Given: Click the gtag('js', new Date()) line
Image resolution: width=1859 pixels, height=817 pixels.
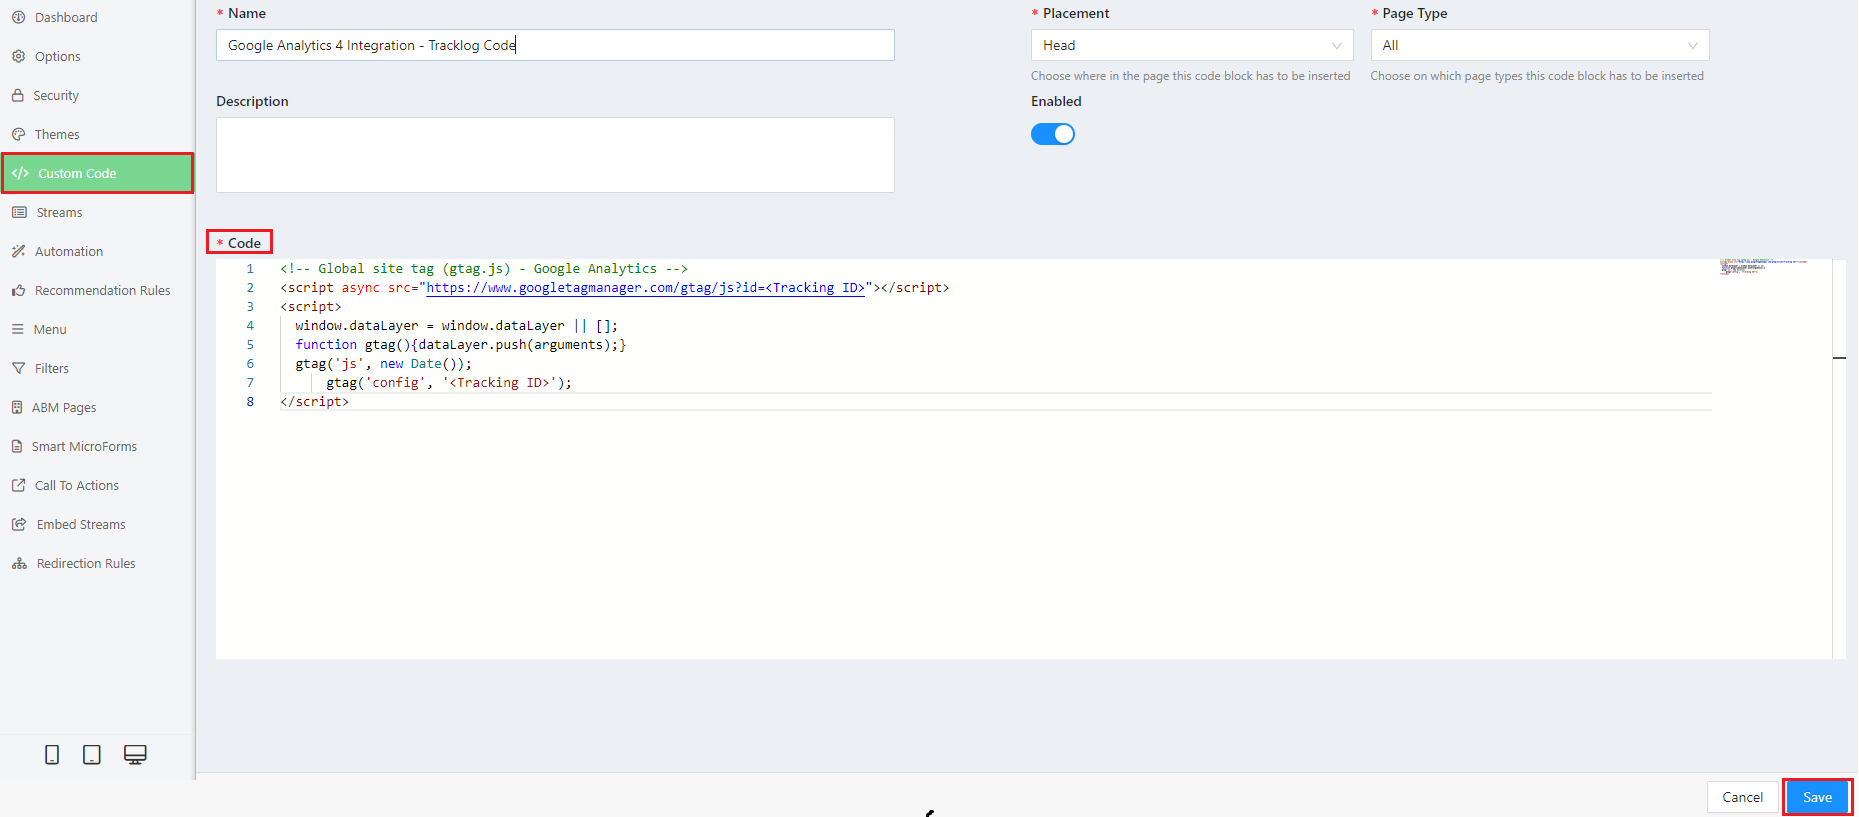Looking at the screenshot, I should [384, 364].
